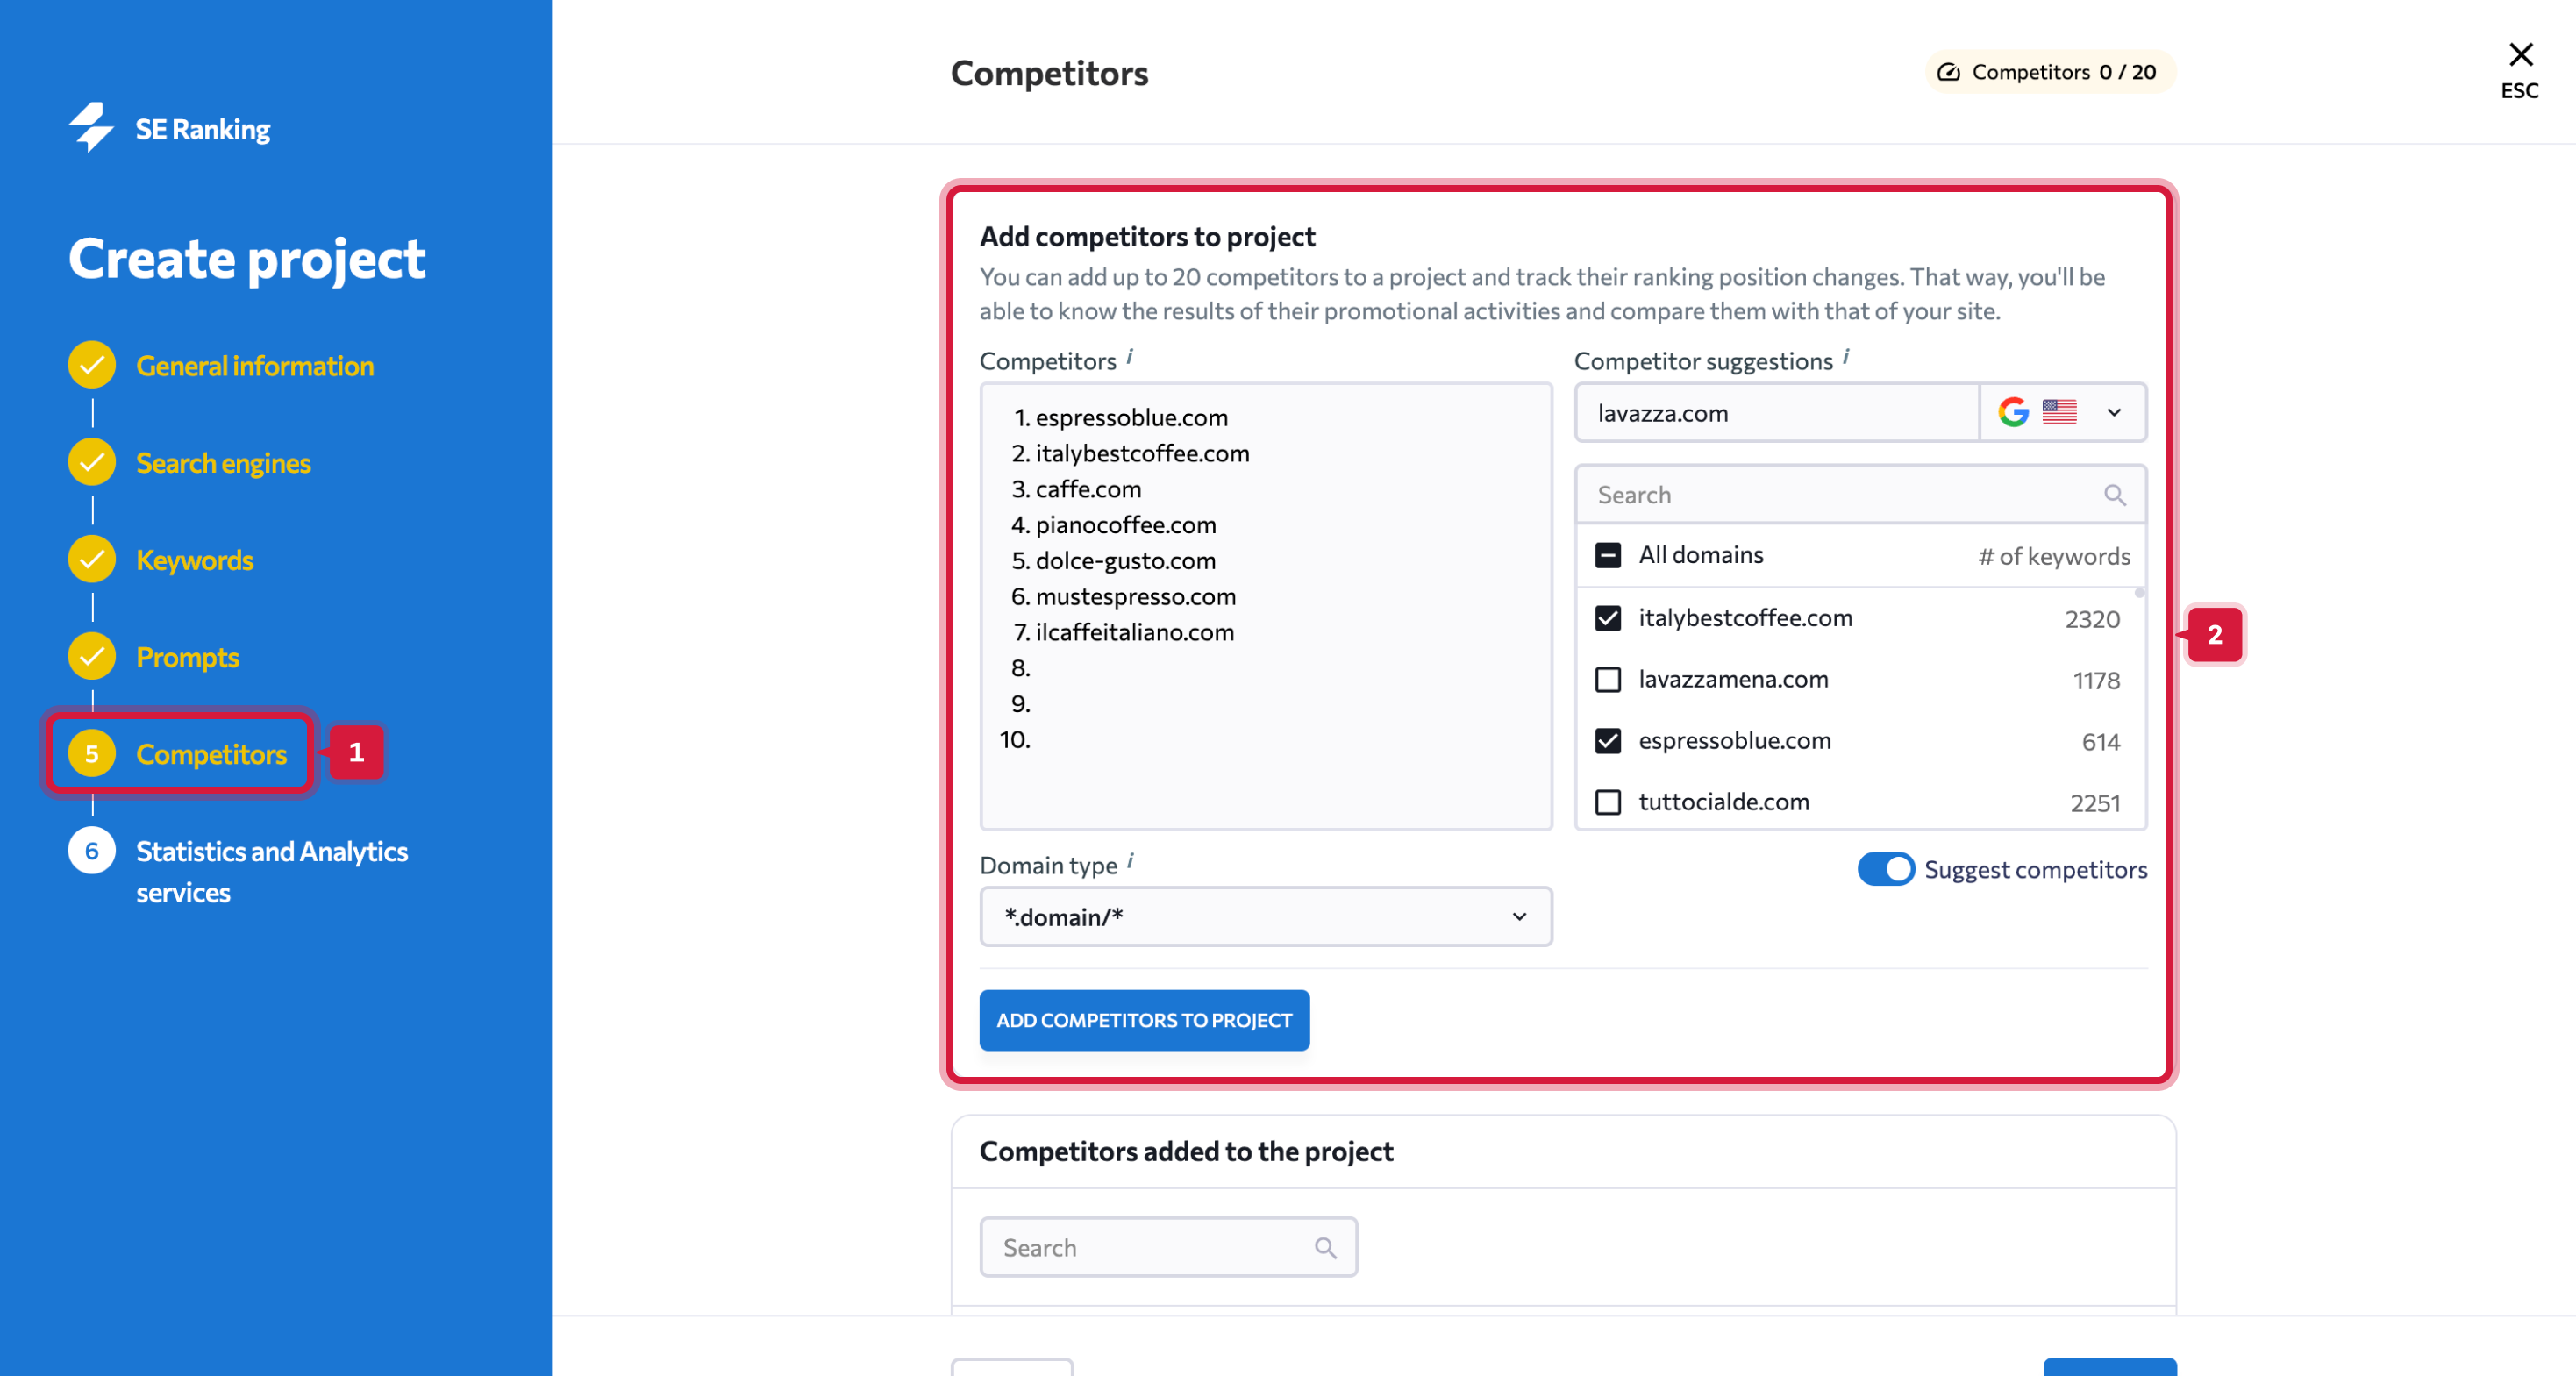The image size is (2576, 1376).
Task: Check the lavazzamena.com checkbox
Action: click(1608, 680)
